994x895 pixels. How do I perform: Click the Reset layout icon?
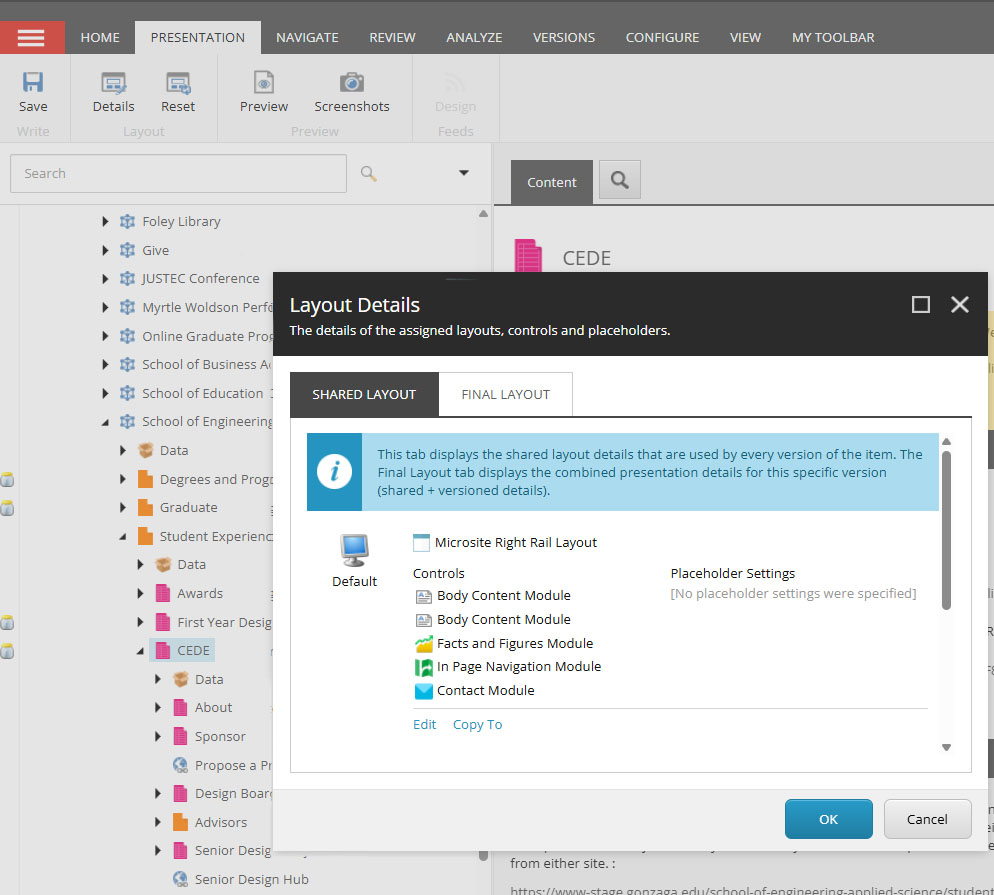point(178,84)
